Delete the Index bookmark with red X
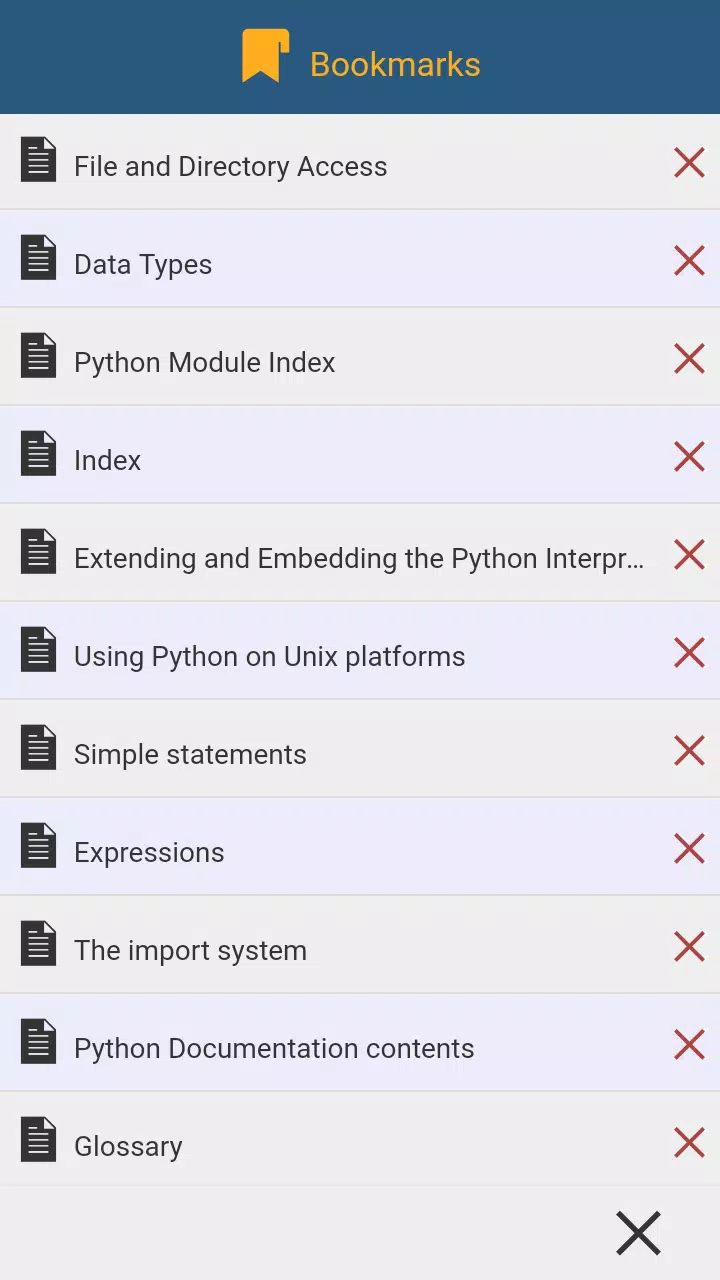The height and width of the screenshot is (1280, 720). (x=689, y=456)
